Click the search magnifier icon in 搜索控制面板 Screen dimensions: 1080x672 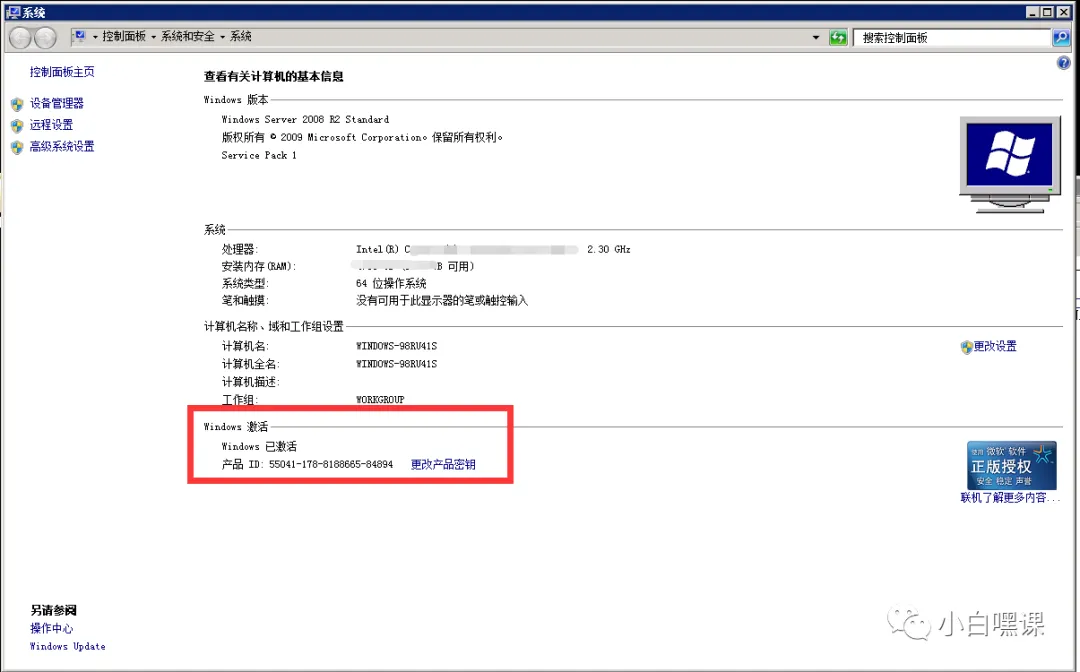point(1062,37)
